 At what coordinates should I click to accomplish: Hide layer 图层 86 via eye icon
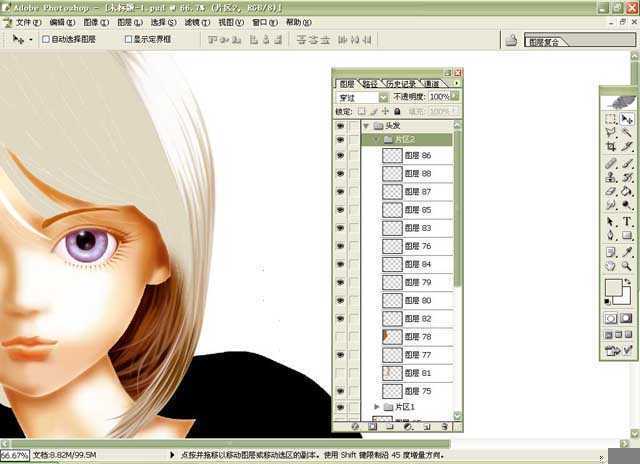point(340,155)
